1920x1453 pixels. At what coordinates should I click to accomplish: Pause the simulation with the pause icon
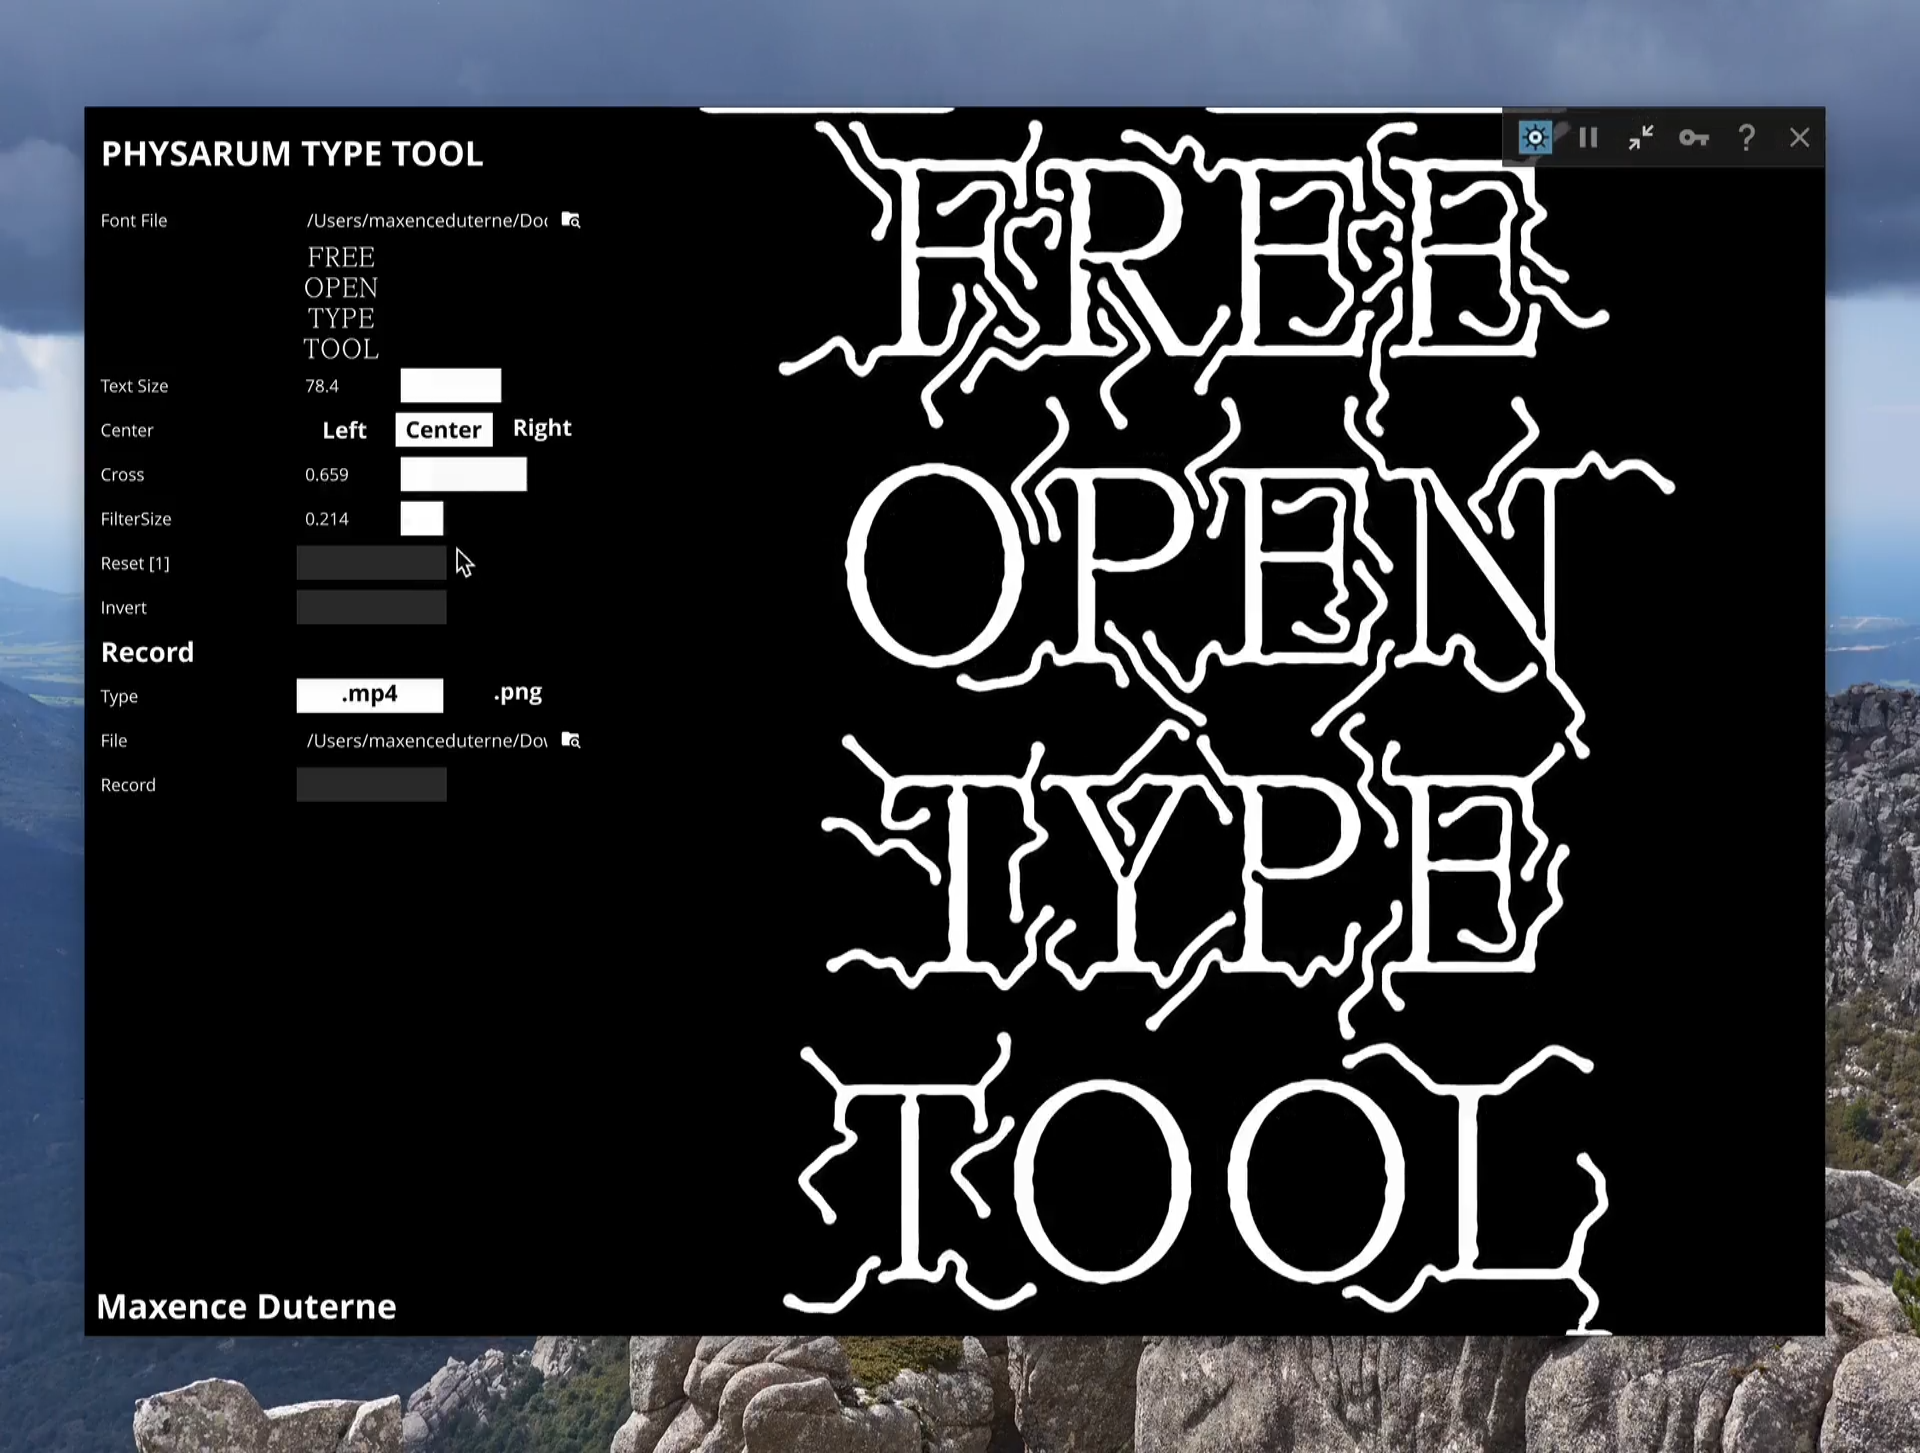pyautogui.click(x=1588, y=137)
